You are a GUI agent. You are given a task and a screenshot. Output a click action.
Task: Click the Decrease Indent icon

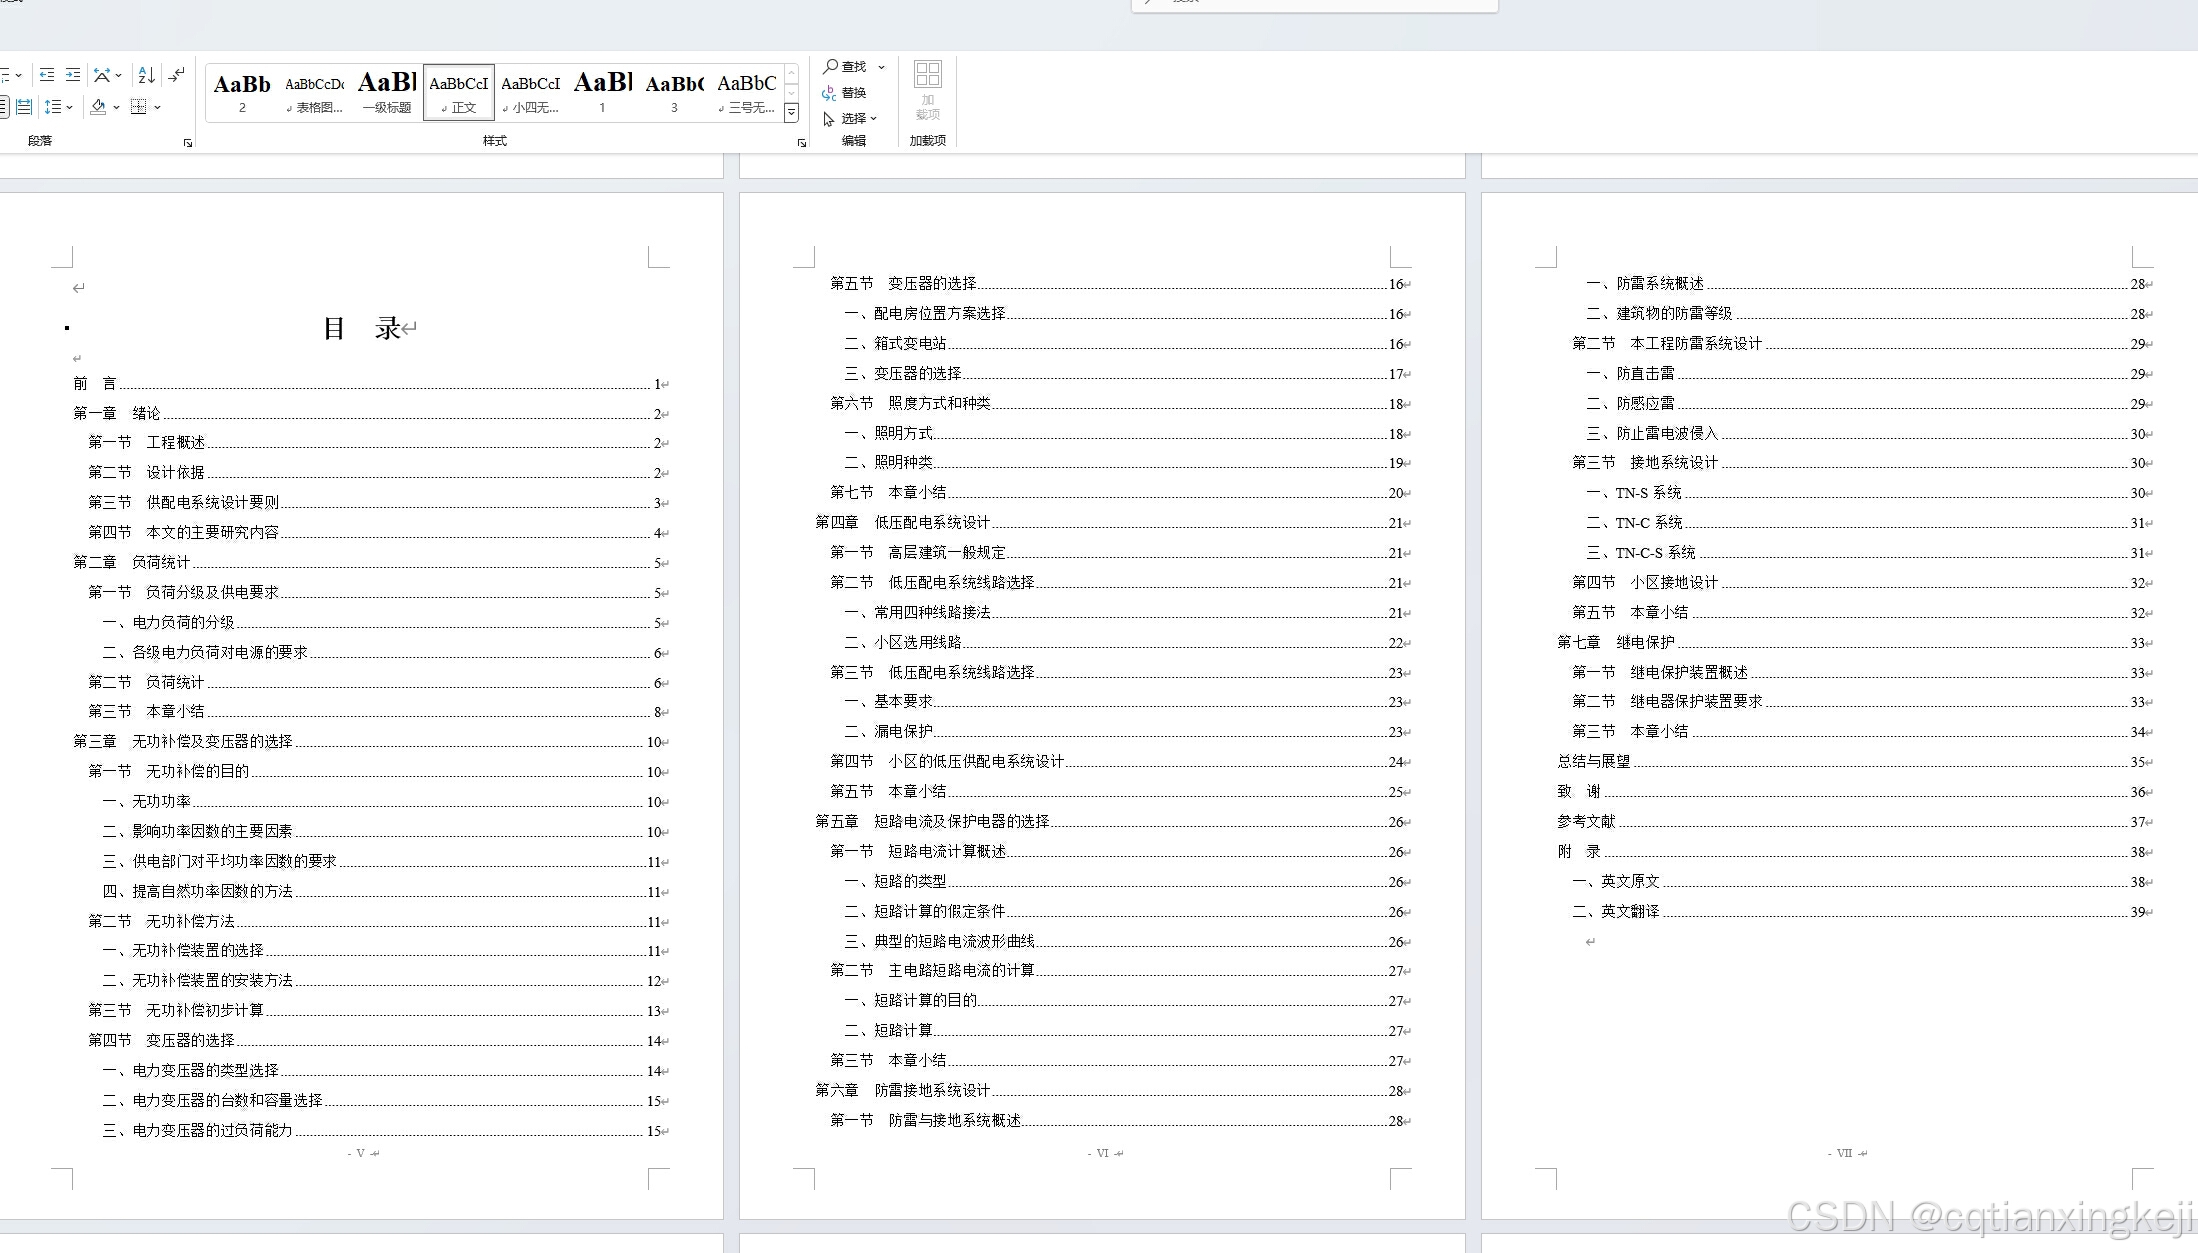(x=47, y=75)
